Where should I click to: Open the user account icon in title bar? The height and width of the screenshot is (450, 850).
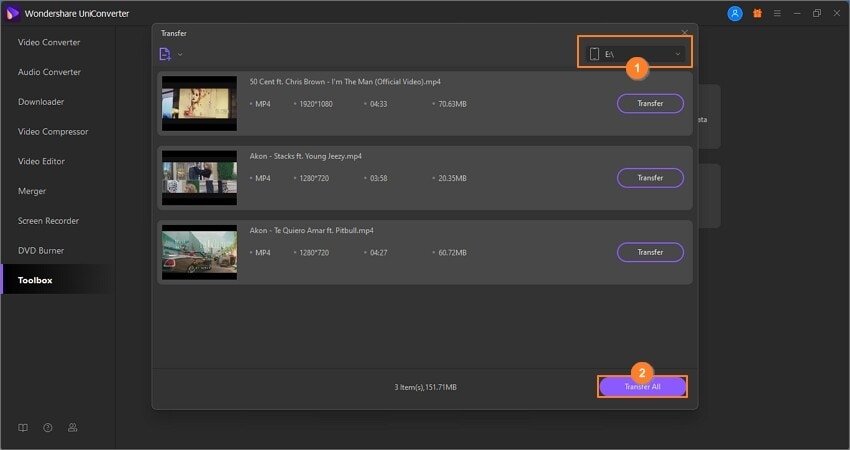735,14
